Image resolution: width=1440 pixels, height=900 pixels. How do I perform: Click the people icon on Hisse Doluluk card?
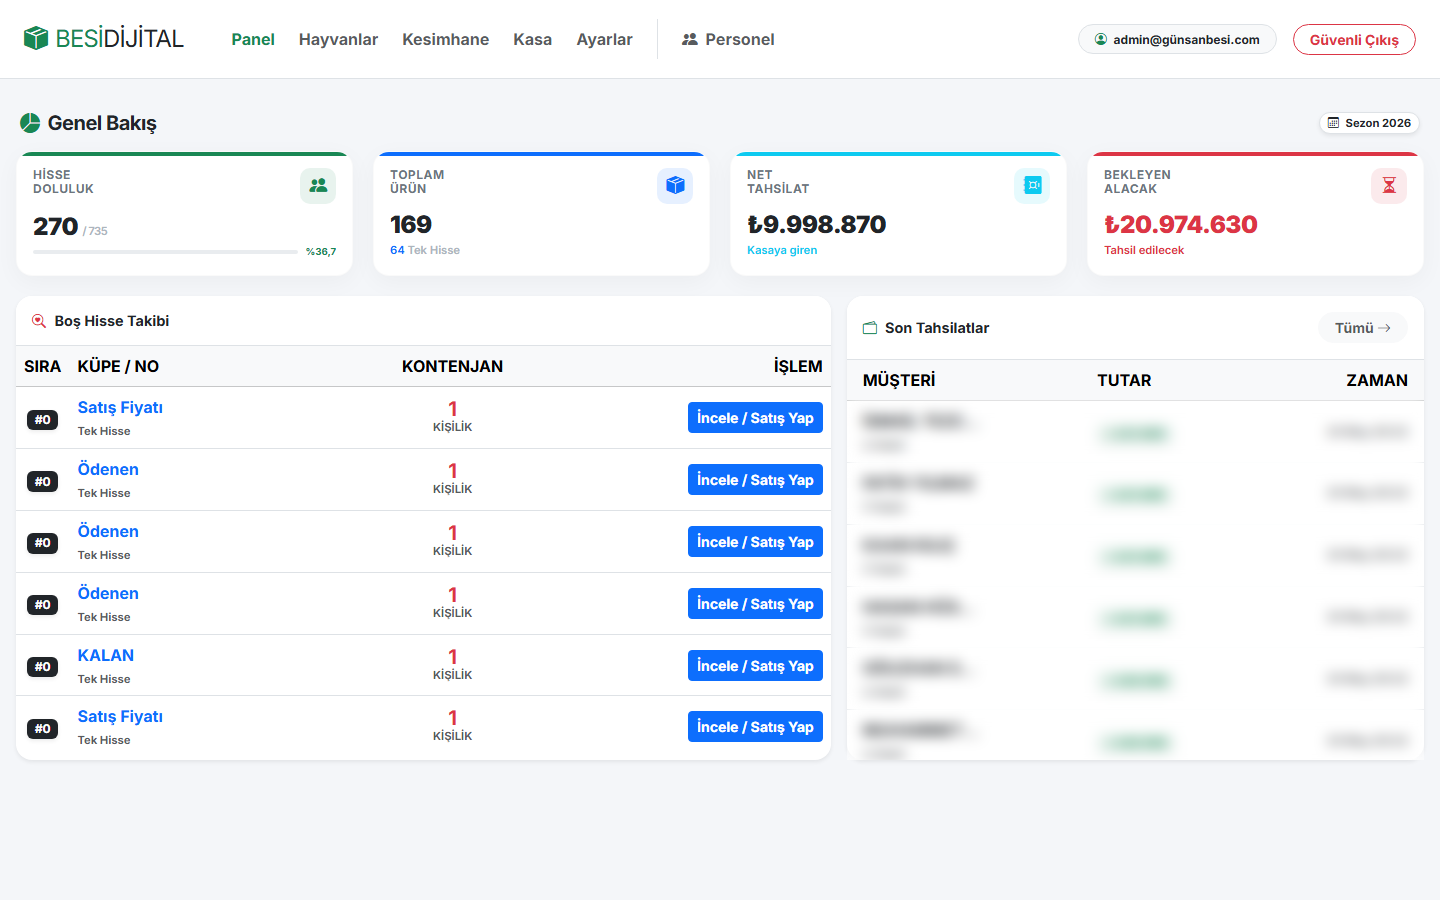[x=318, y=185]
